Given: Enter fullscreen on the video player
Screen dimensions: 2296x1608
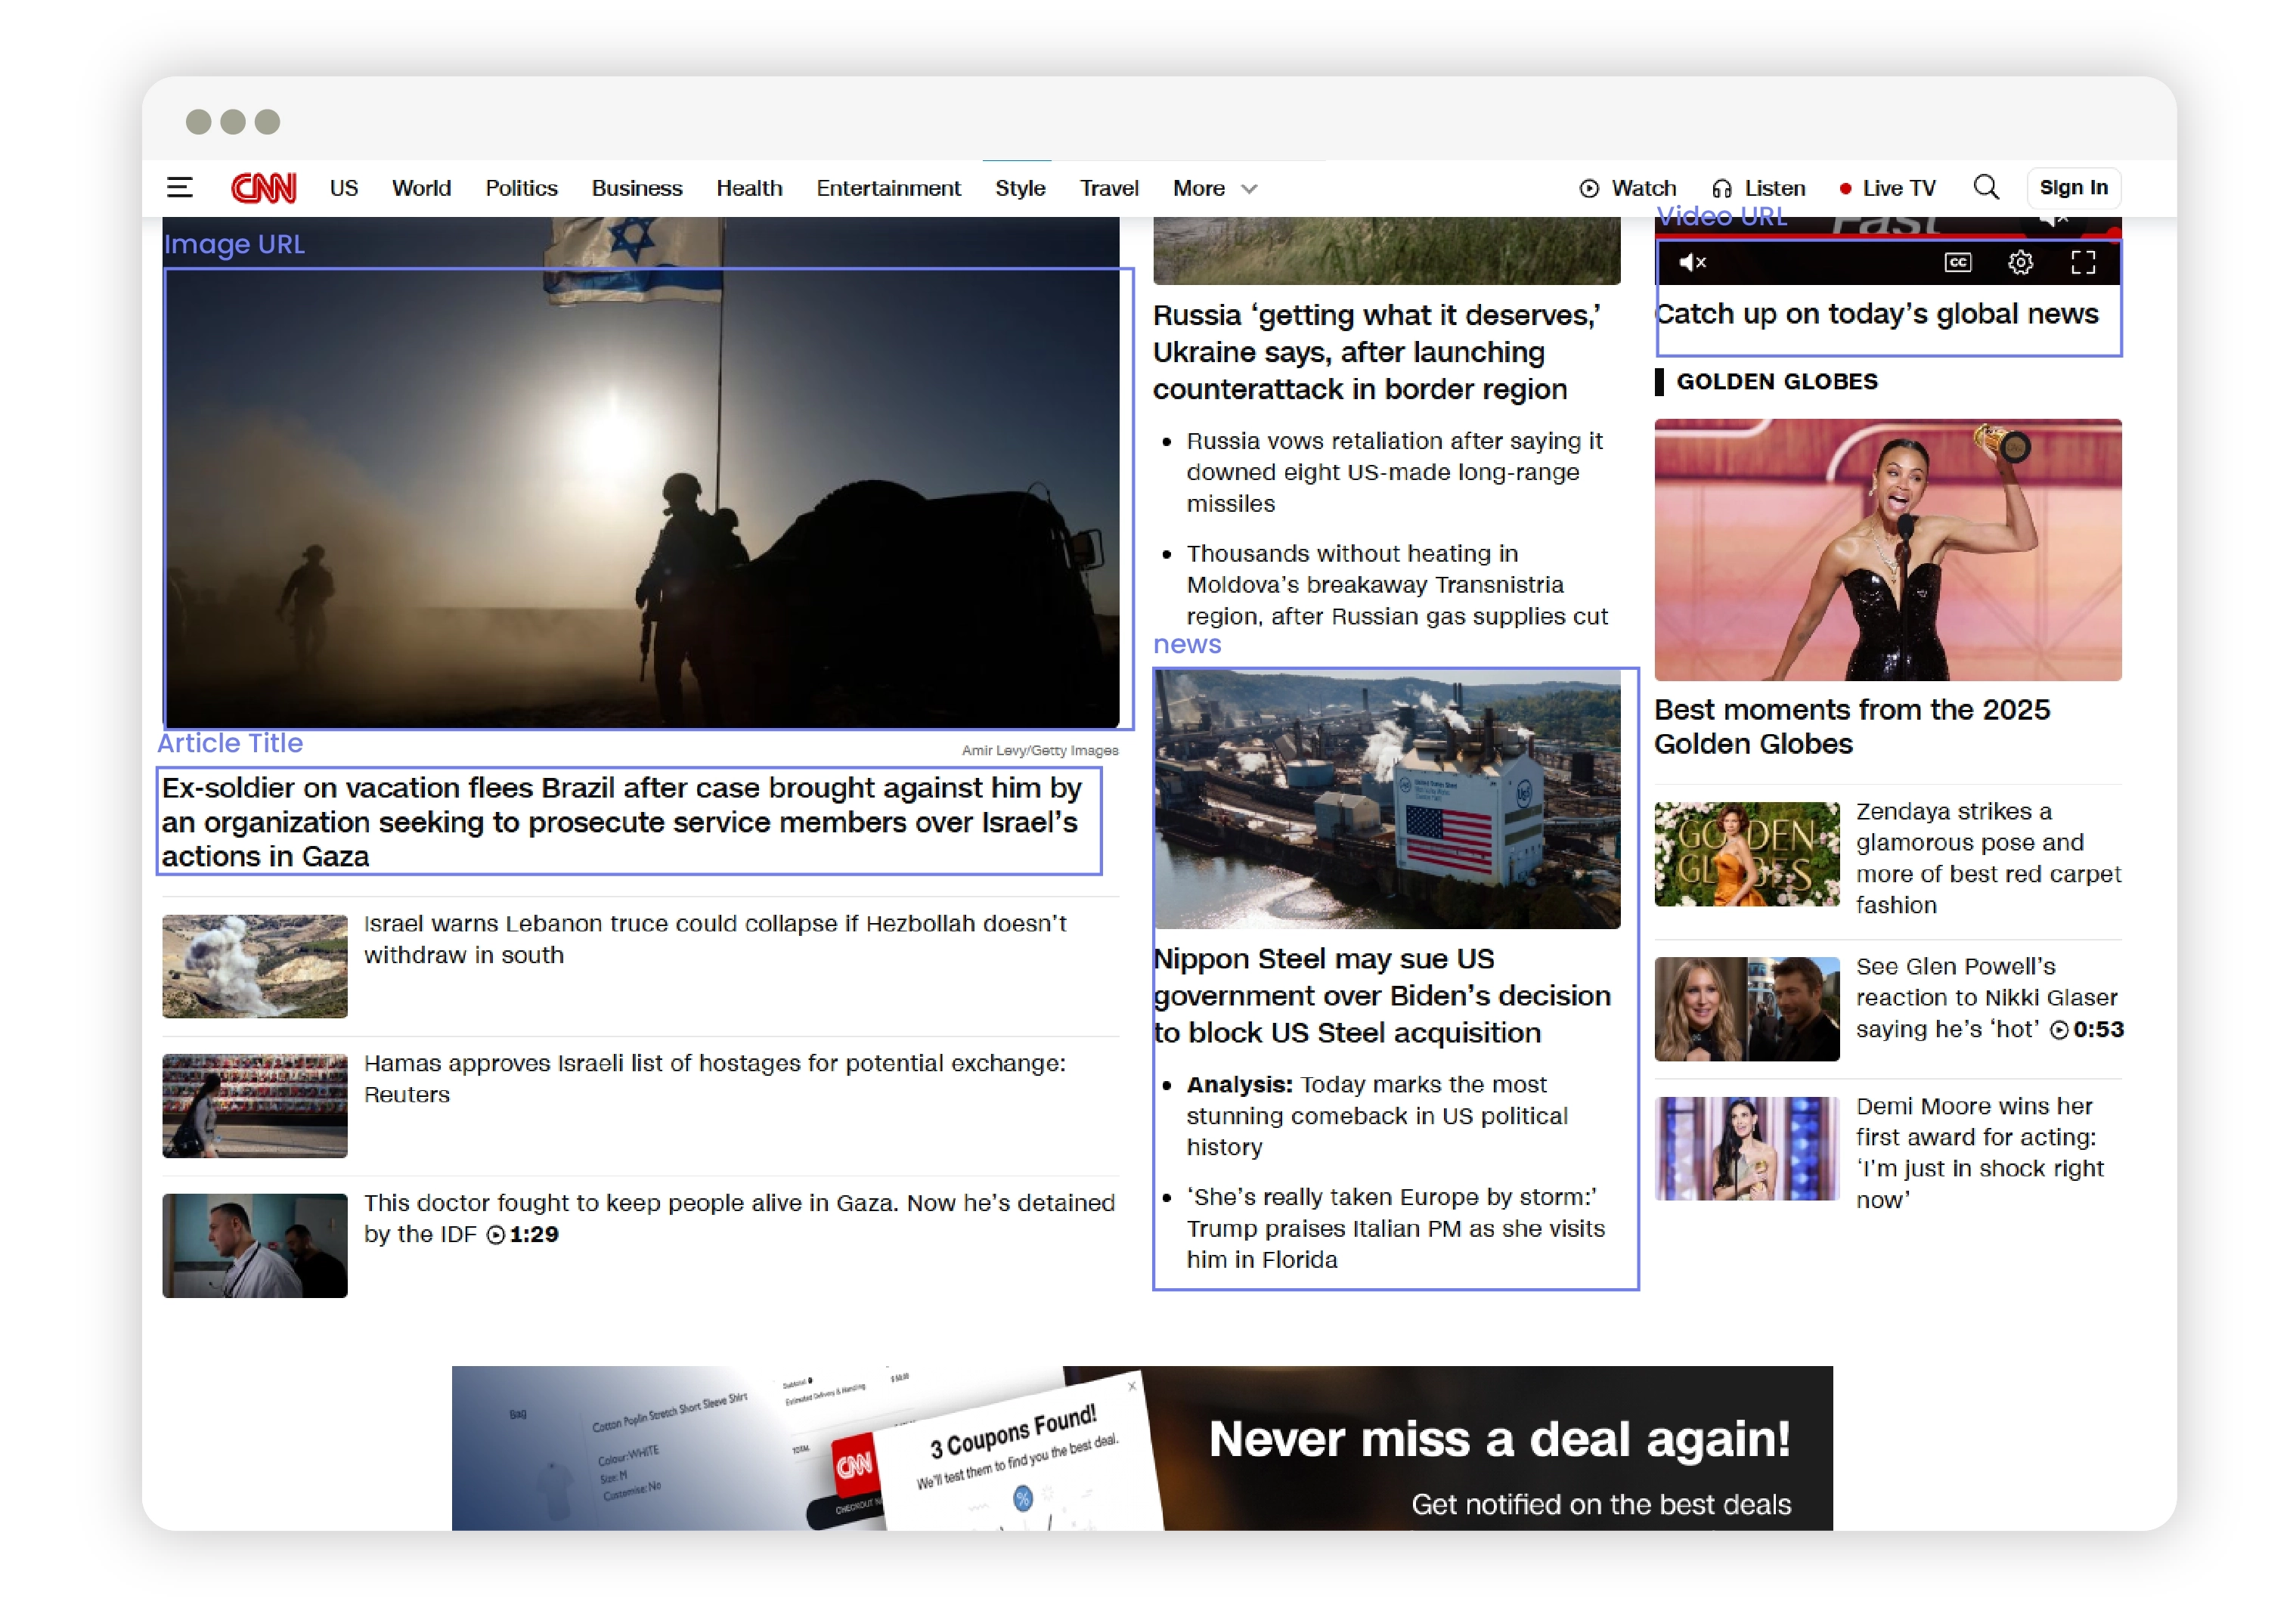Looking at the screenshot, I should (x=2083, y=263).
